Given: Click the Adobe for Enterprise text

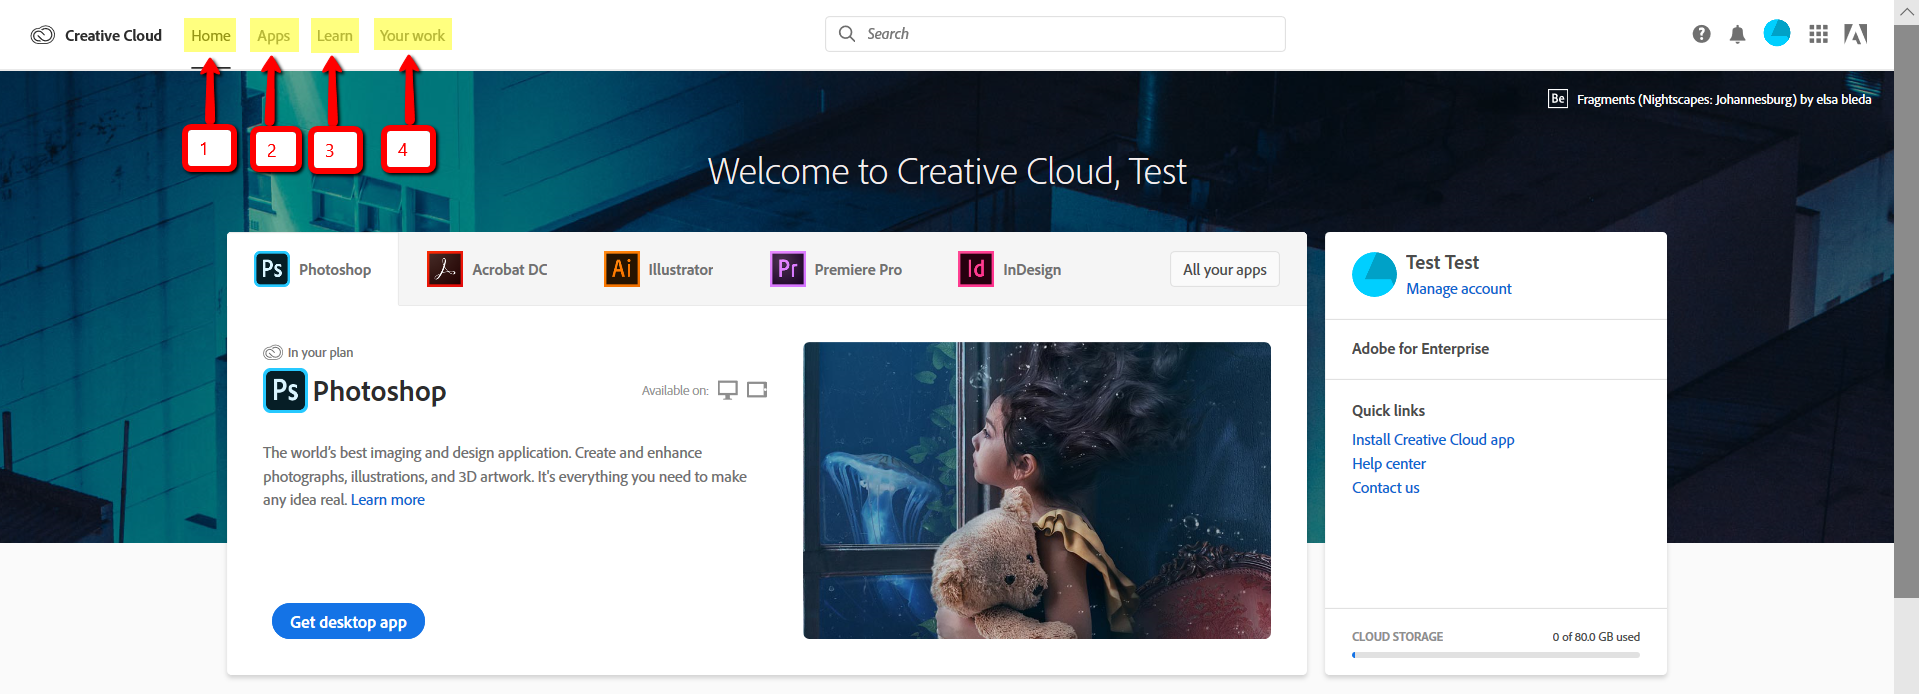Looking at the screenshot, I should [1420, 349].
